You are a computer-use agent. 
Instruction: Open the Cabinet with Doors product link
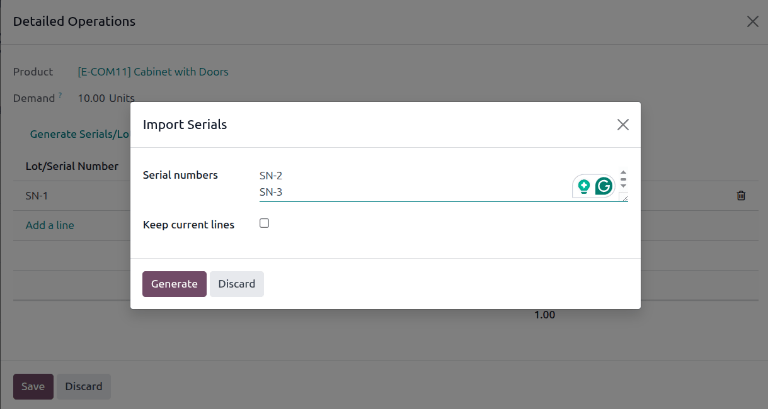(153, 72)
